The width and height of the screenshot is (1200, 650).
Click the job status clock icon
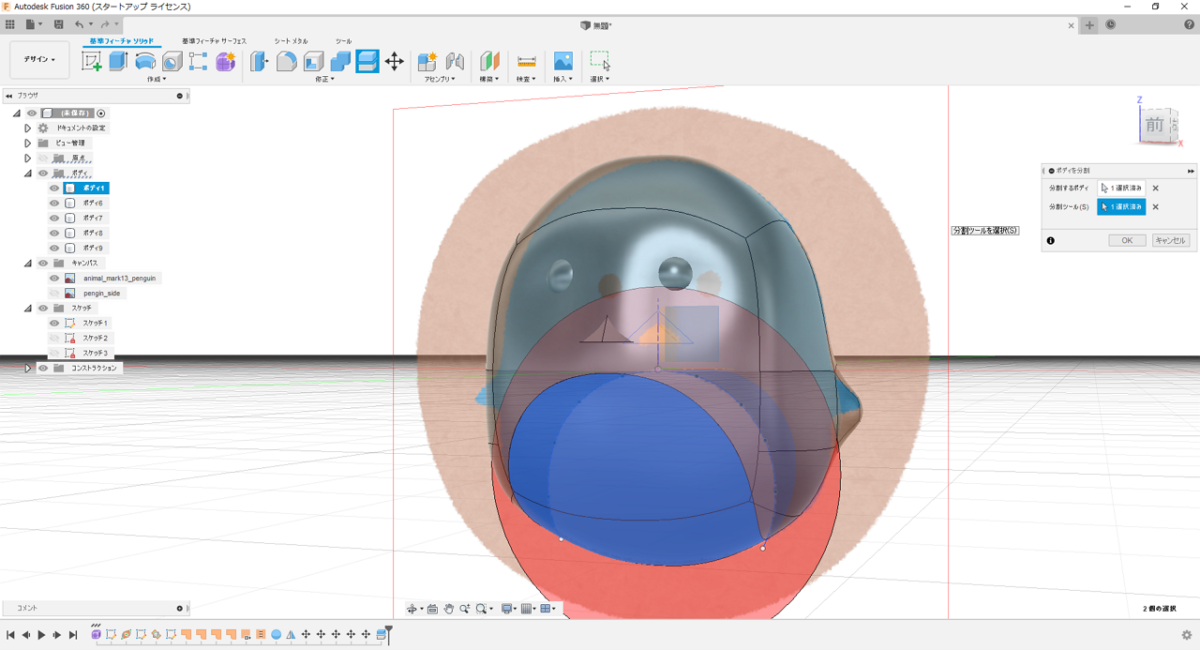tap(1111, 24)
